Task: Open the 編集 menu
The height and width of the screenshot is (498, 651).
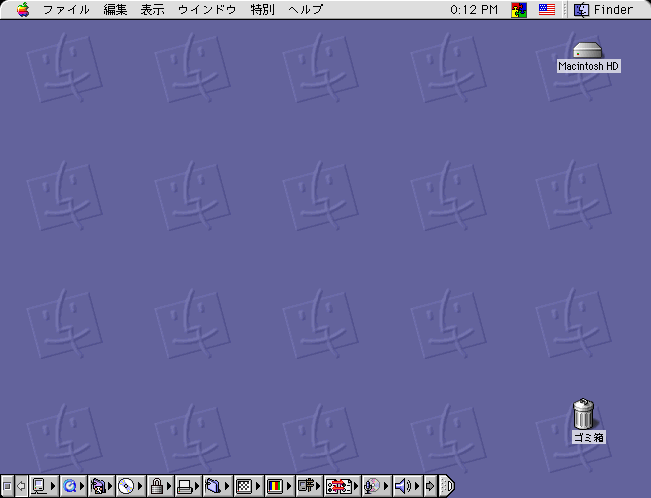Action: (x=115, y=9)
